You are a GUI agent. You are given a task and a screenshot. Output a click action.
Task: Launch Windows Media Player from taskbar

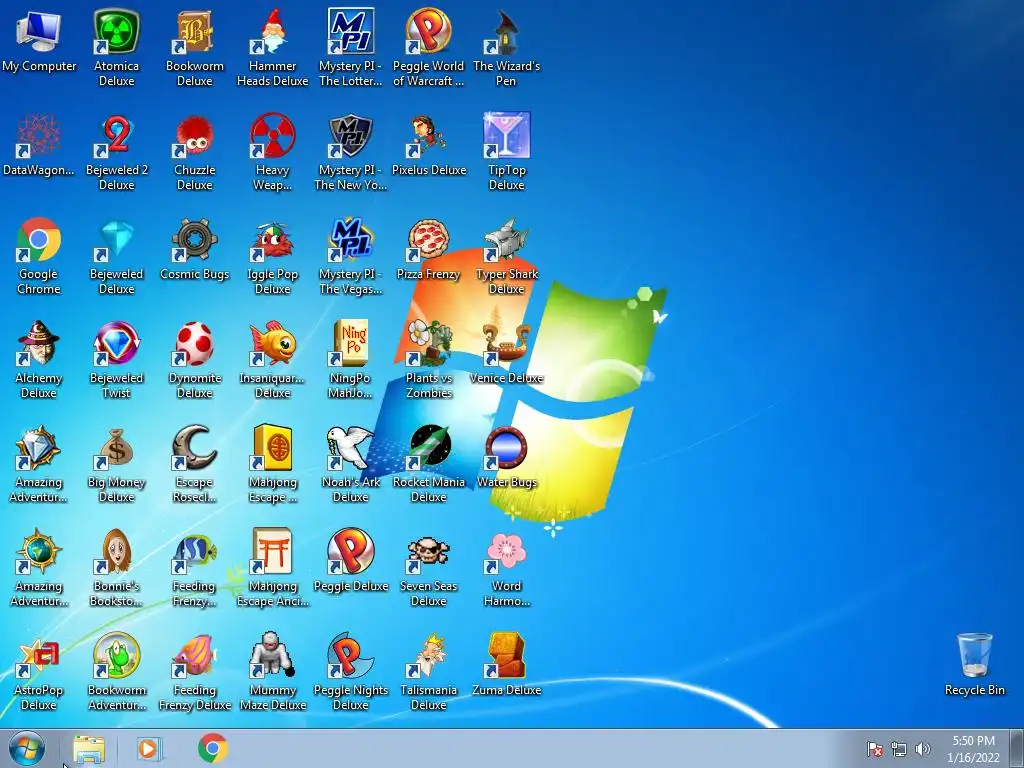(x=150, y=749)
